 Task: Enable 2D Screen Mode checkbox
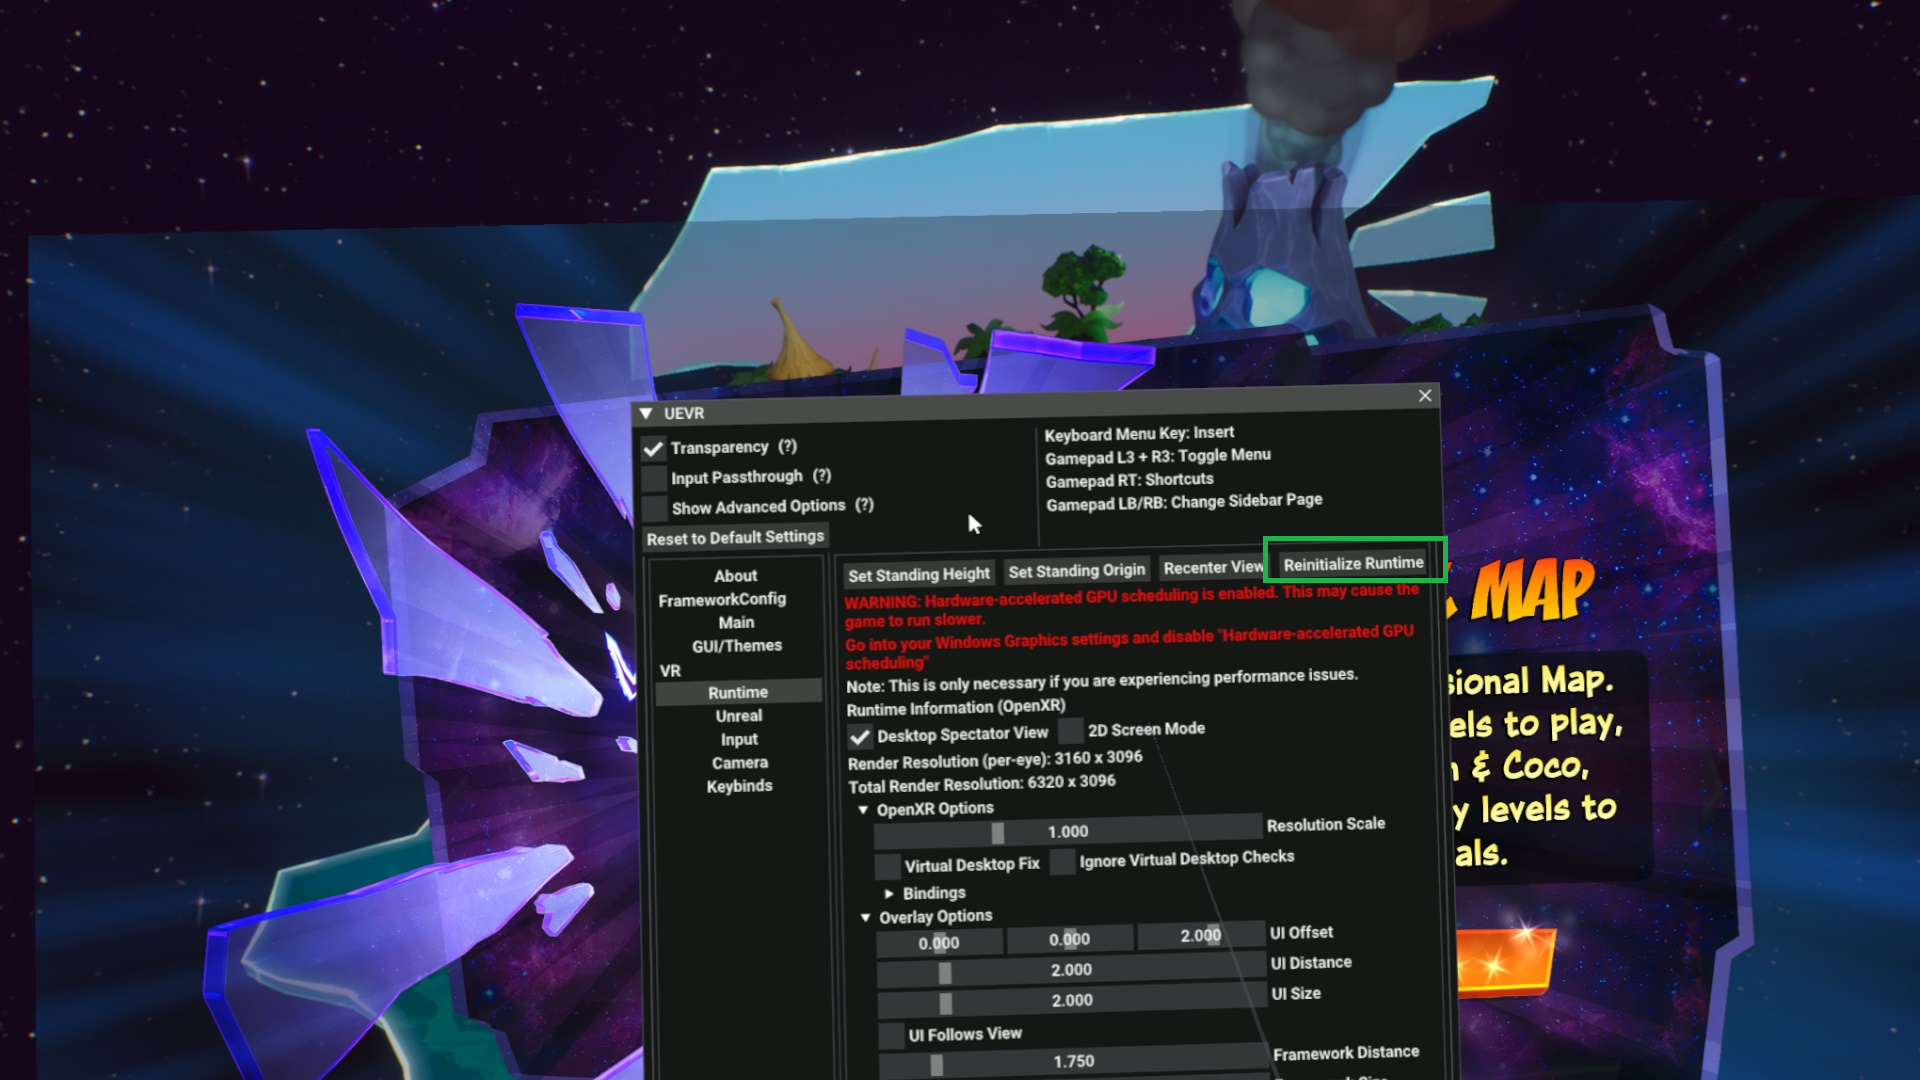[1071, 731]
